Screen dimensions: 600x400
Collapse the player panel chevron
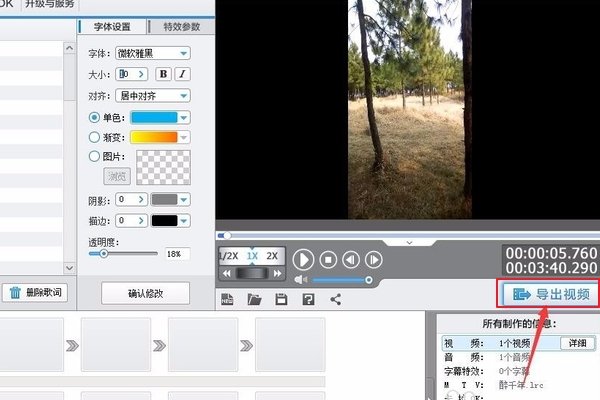(x=409, y=243)
